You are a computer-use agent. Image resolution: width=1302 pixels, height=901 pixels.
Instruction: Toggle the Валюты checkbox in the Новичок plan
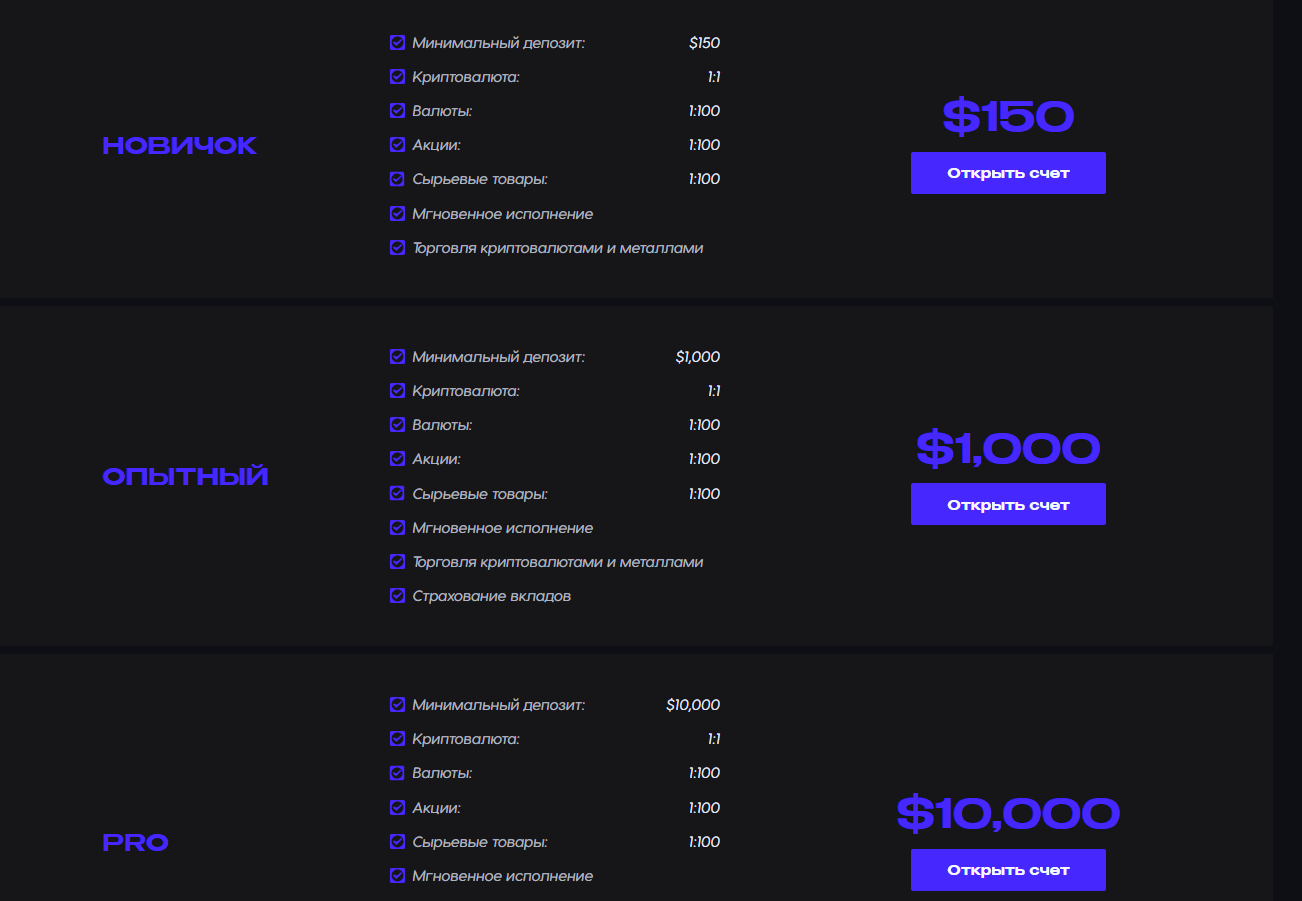click(x=397, y=111)
